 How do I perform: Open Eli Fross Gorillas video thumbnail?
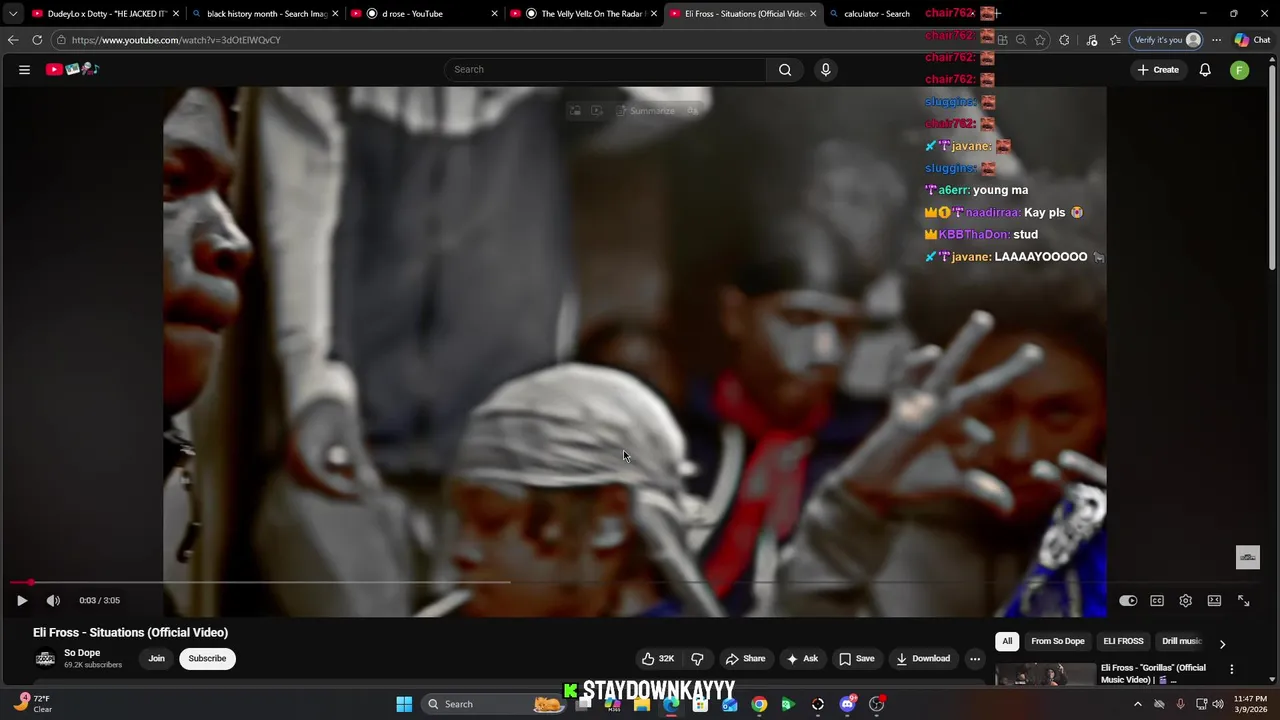click(x=1045, y=675)
